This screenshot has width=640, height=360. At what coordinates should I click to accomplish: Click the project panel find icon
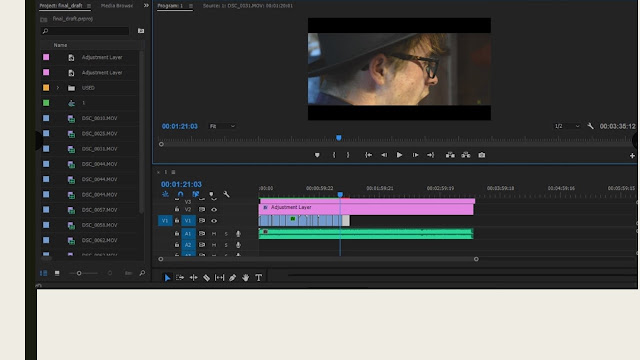(142, 273)
